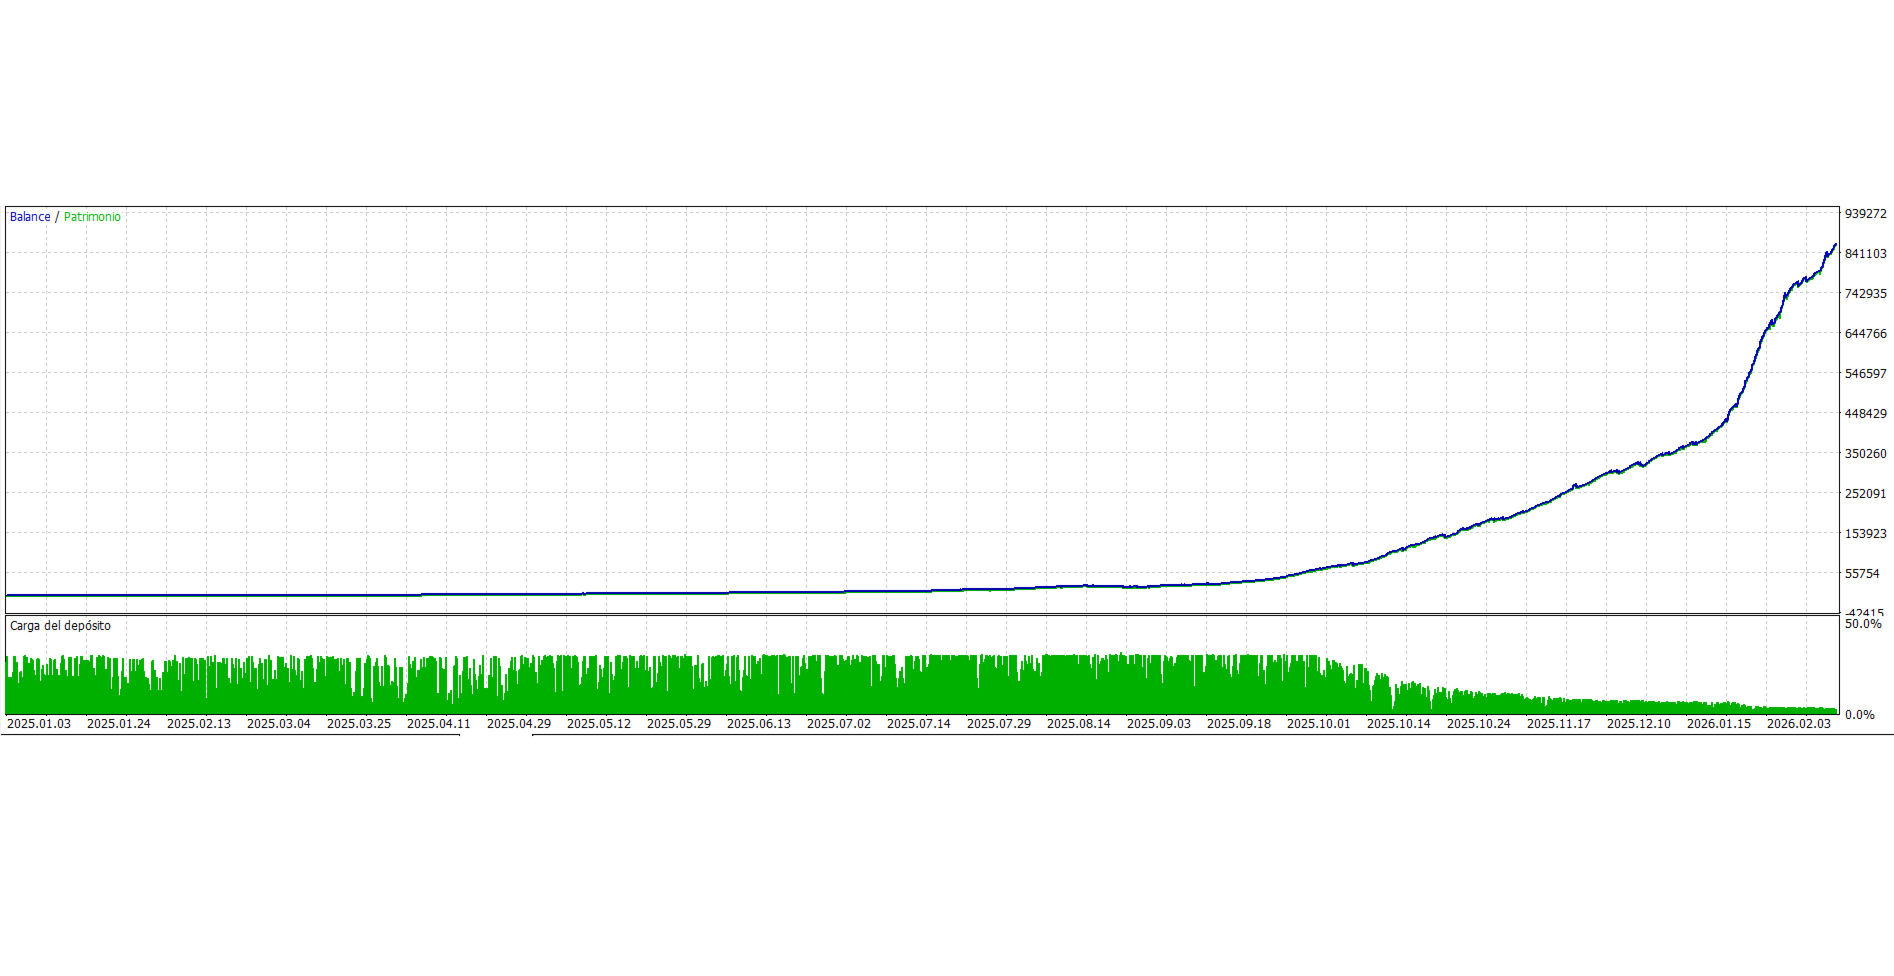Image resolution: width=1894 pixels, height=976 pixels.
Task: Click the 2025.11.17 date label
Action: tap(1559, 724)
